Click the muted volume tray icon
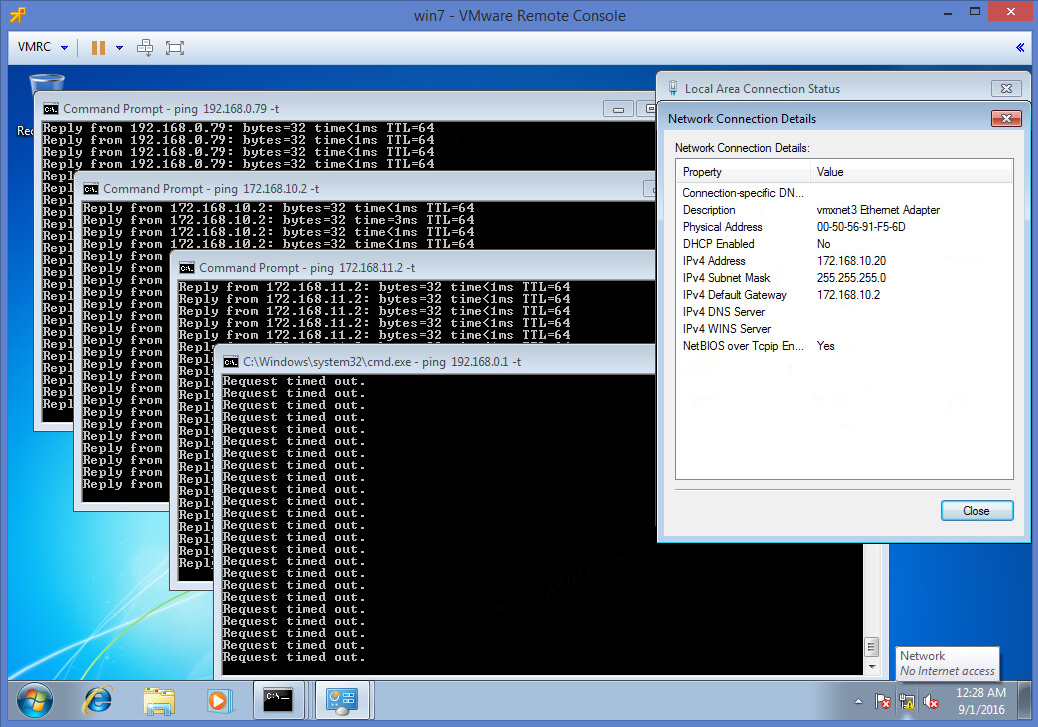The image size is (1038, 727). pyautogui.click(x=931, y=702)
